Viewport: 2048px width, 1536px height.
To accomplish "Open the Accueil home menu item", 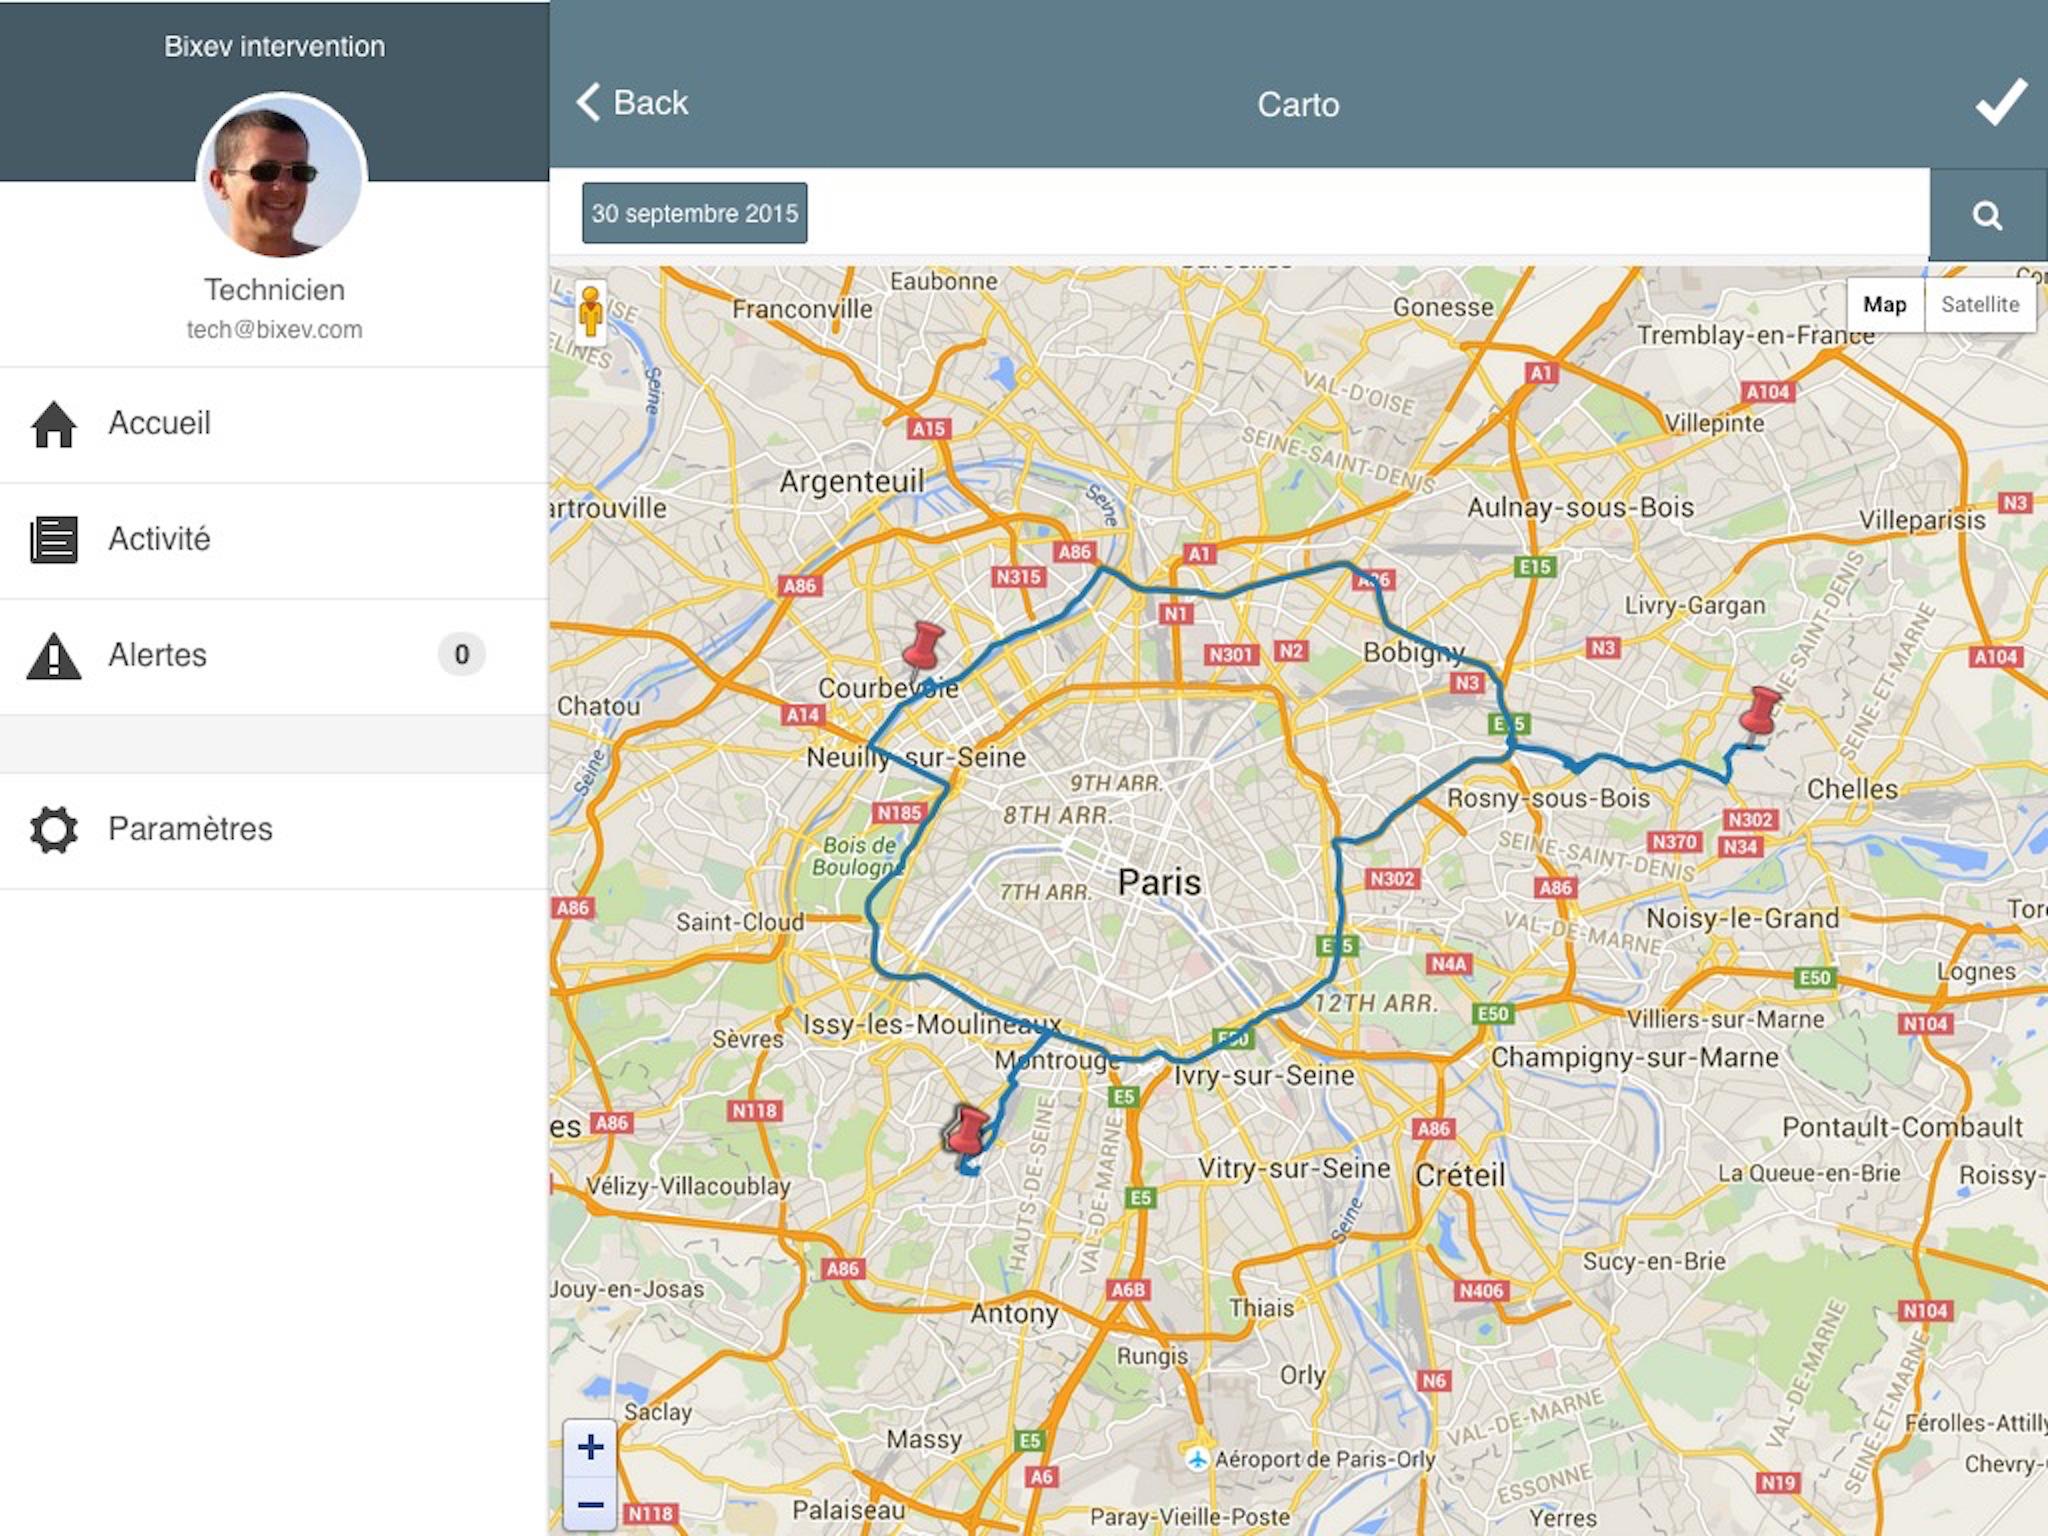I will click(x=274, y=424).
